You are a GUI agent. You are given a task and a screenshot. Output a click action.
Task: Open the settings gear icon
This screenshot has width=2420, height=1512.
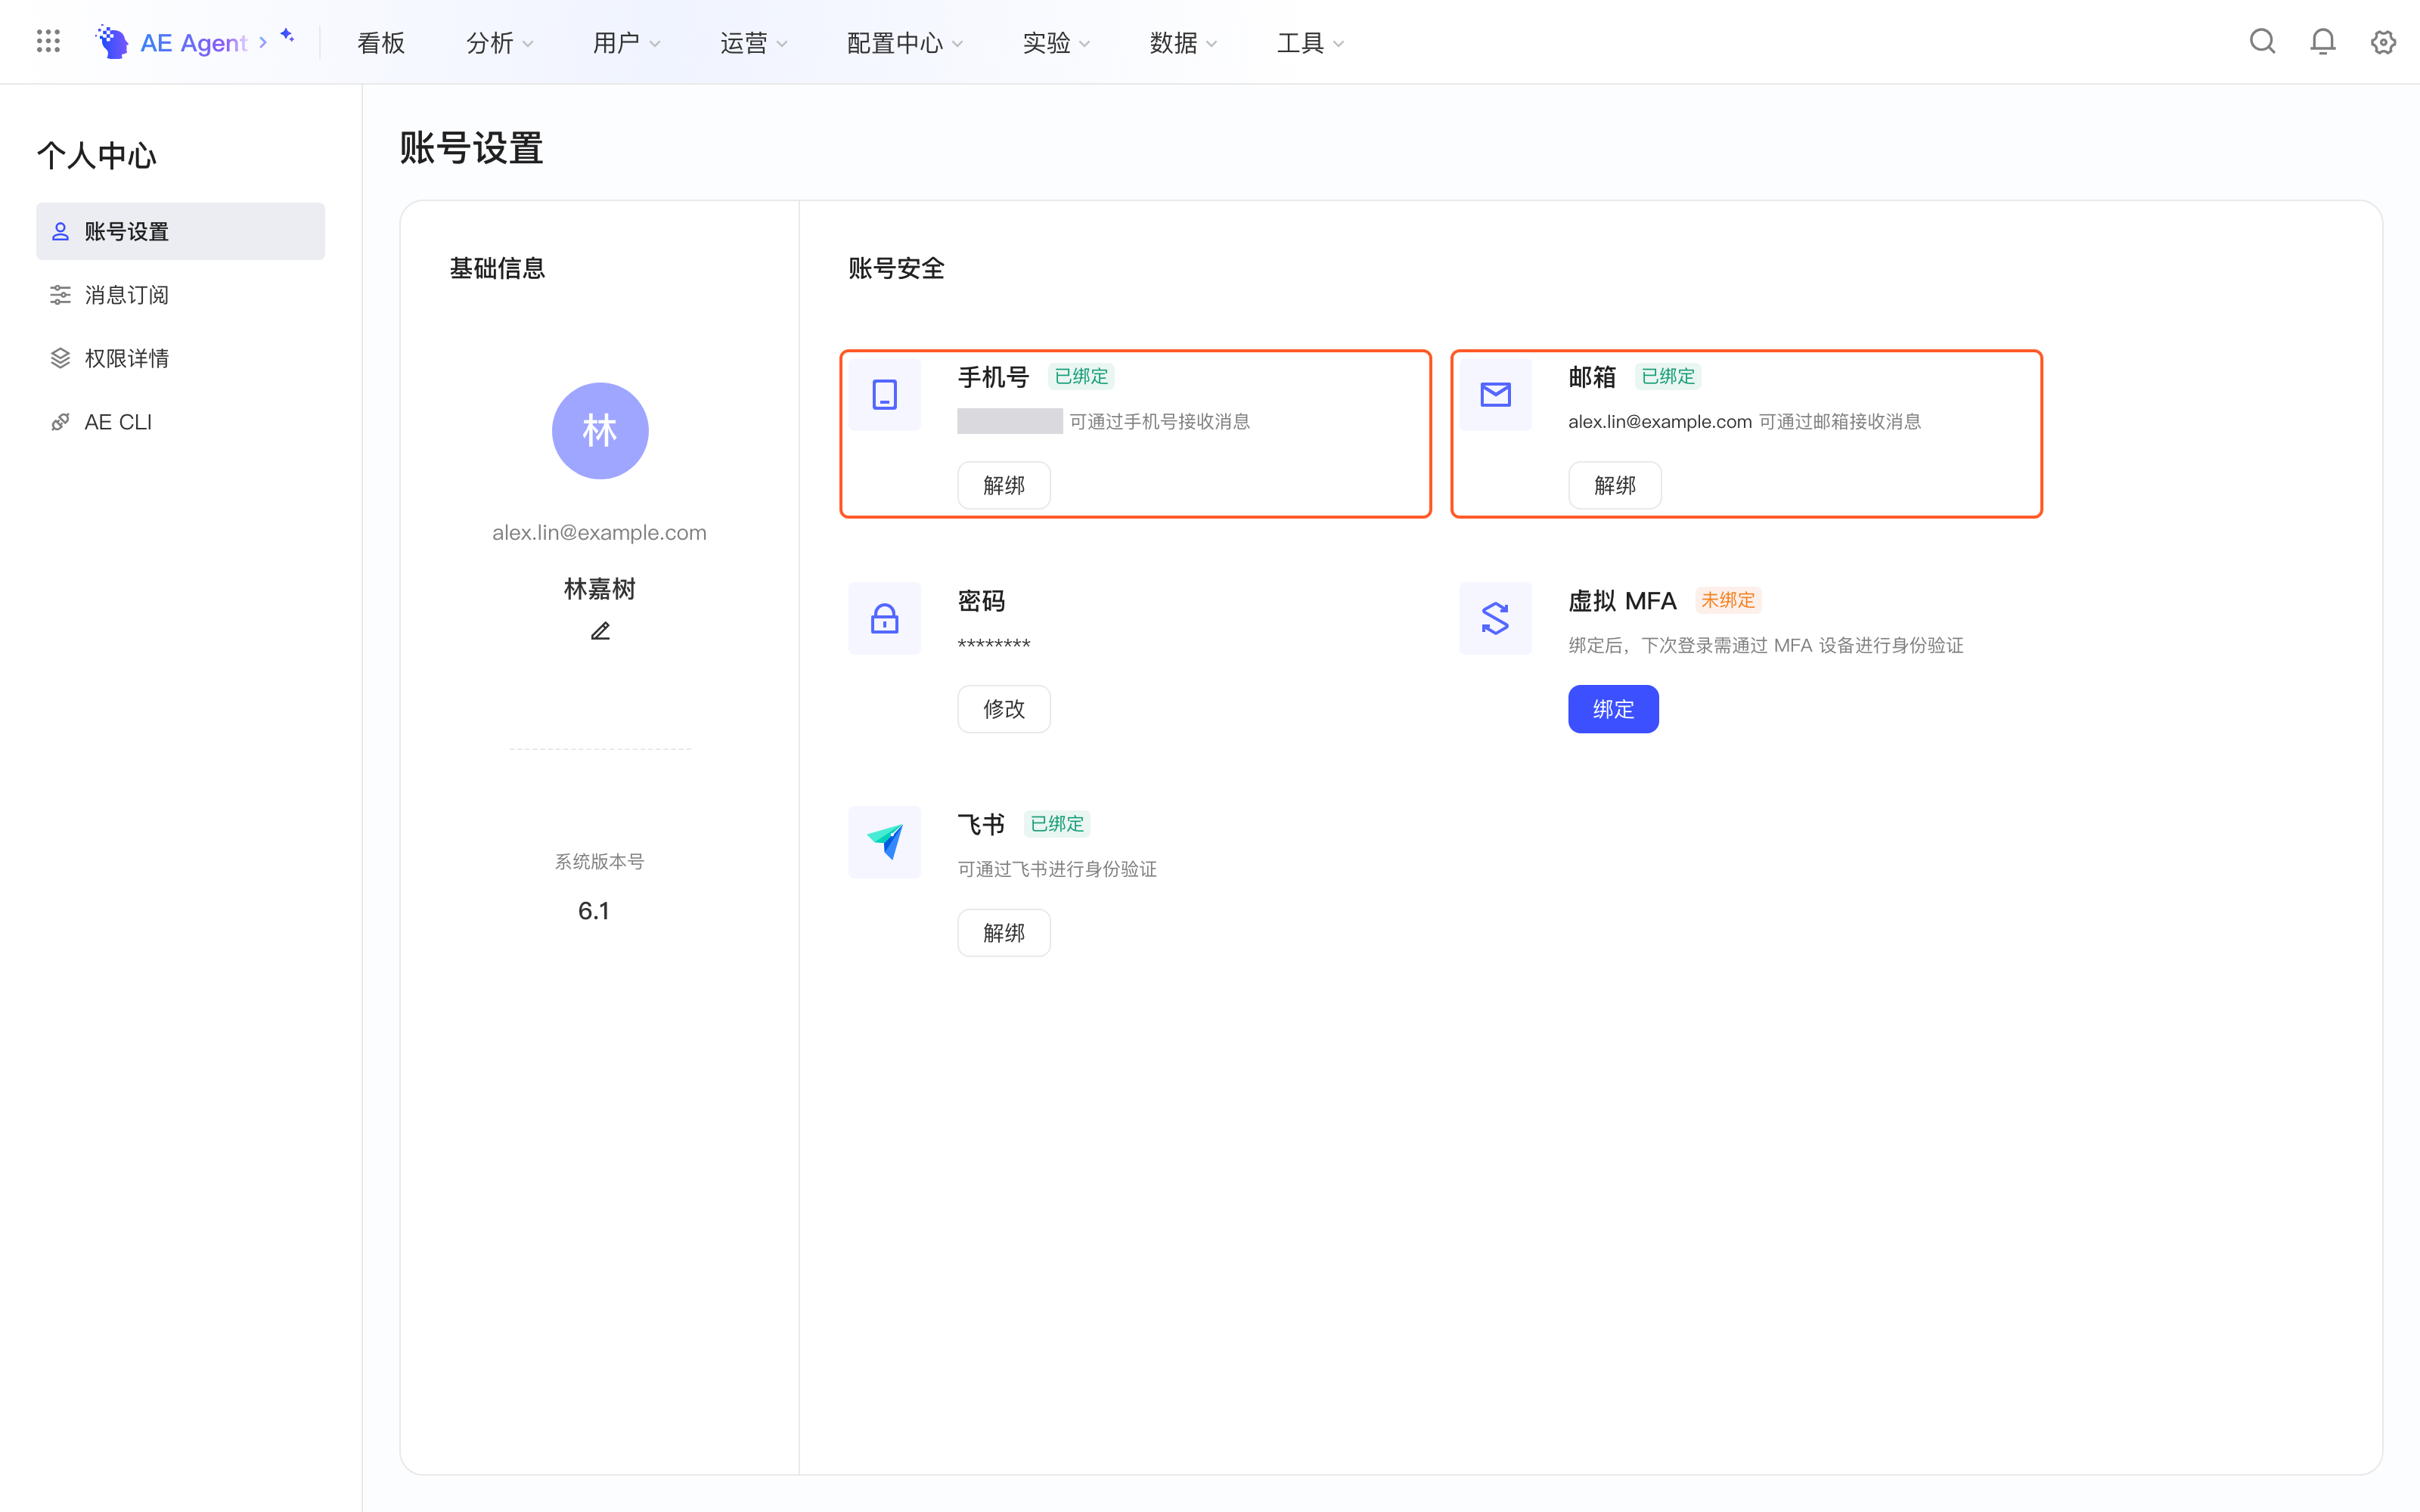pyautogui.click(x=2383, y=41)
